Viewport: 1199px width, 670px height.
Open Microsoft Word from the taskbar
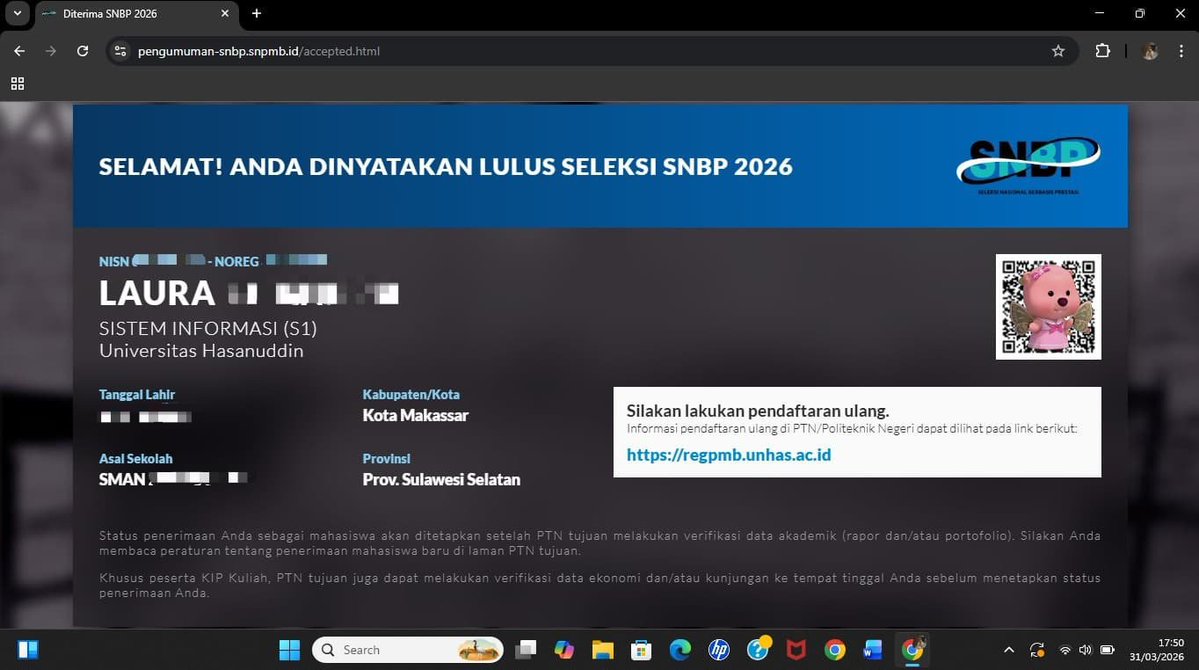872,650
